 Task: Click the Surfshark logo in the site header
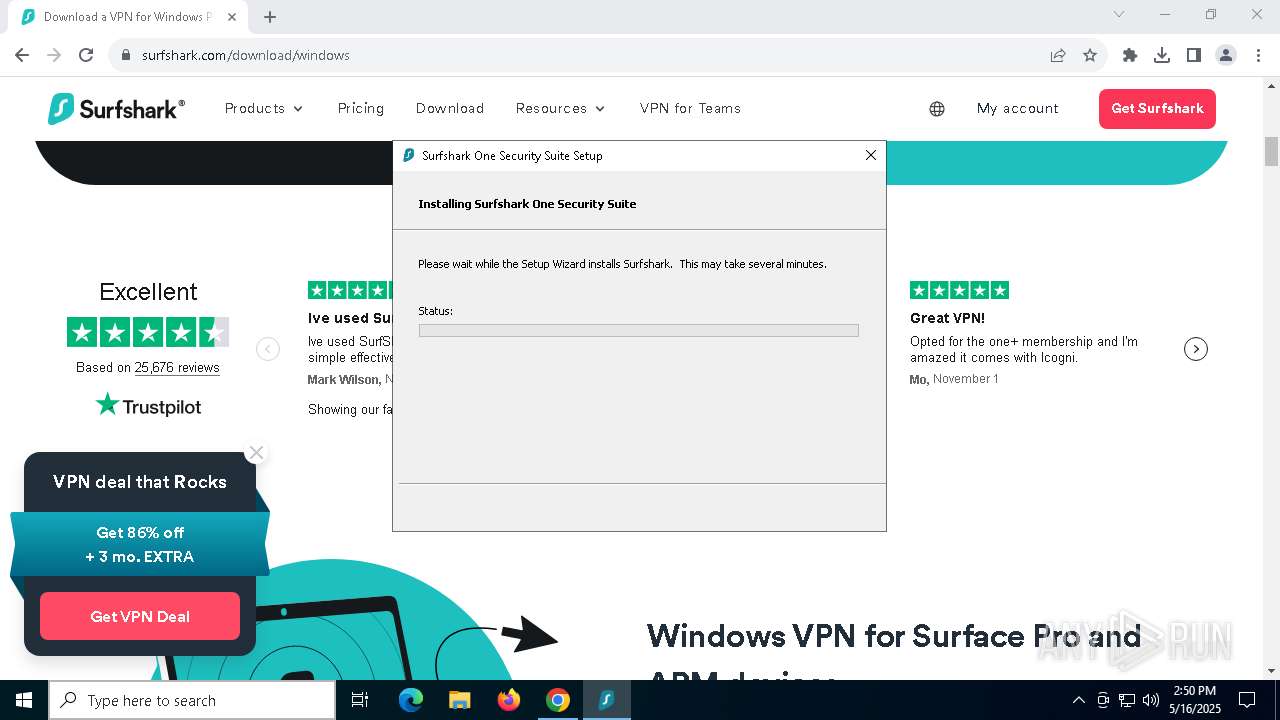(x=116, y=108)
